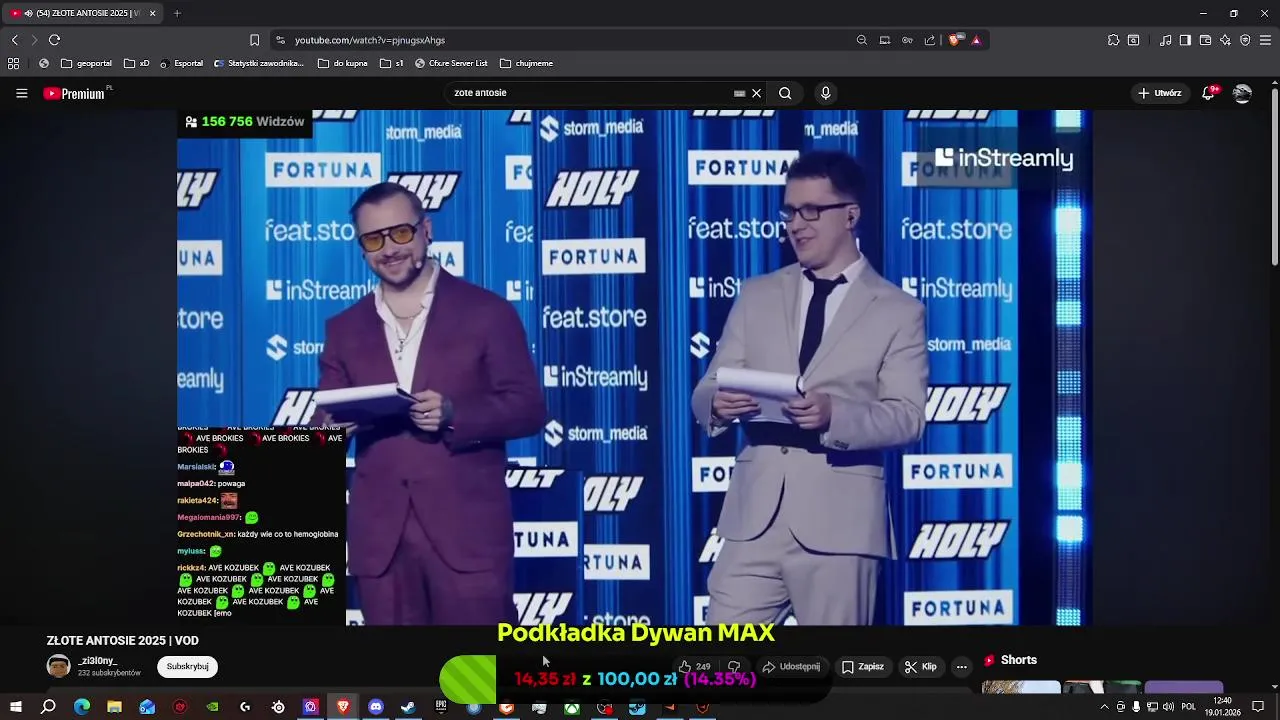Open the Windows notification center icon

point(1258,707)
